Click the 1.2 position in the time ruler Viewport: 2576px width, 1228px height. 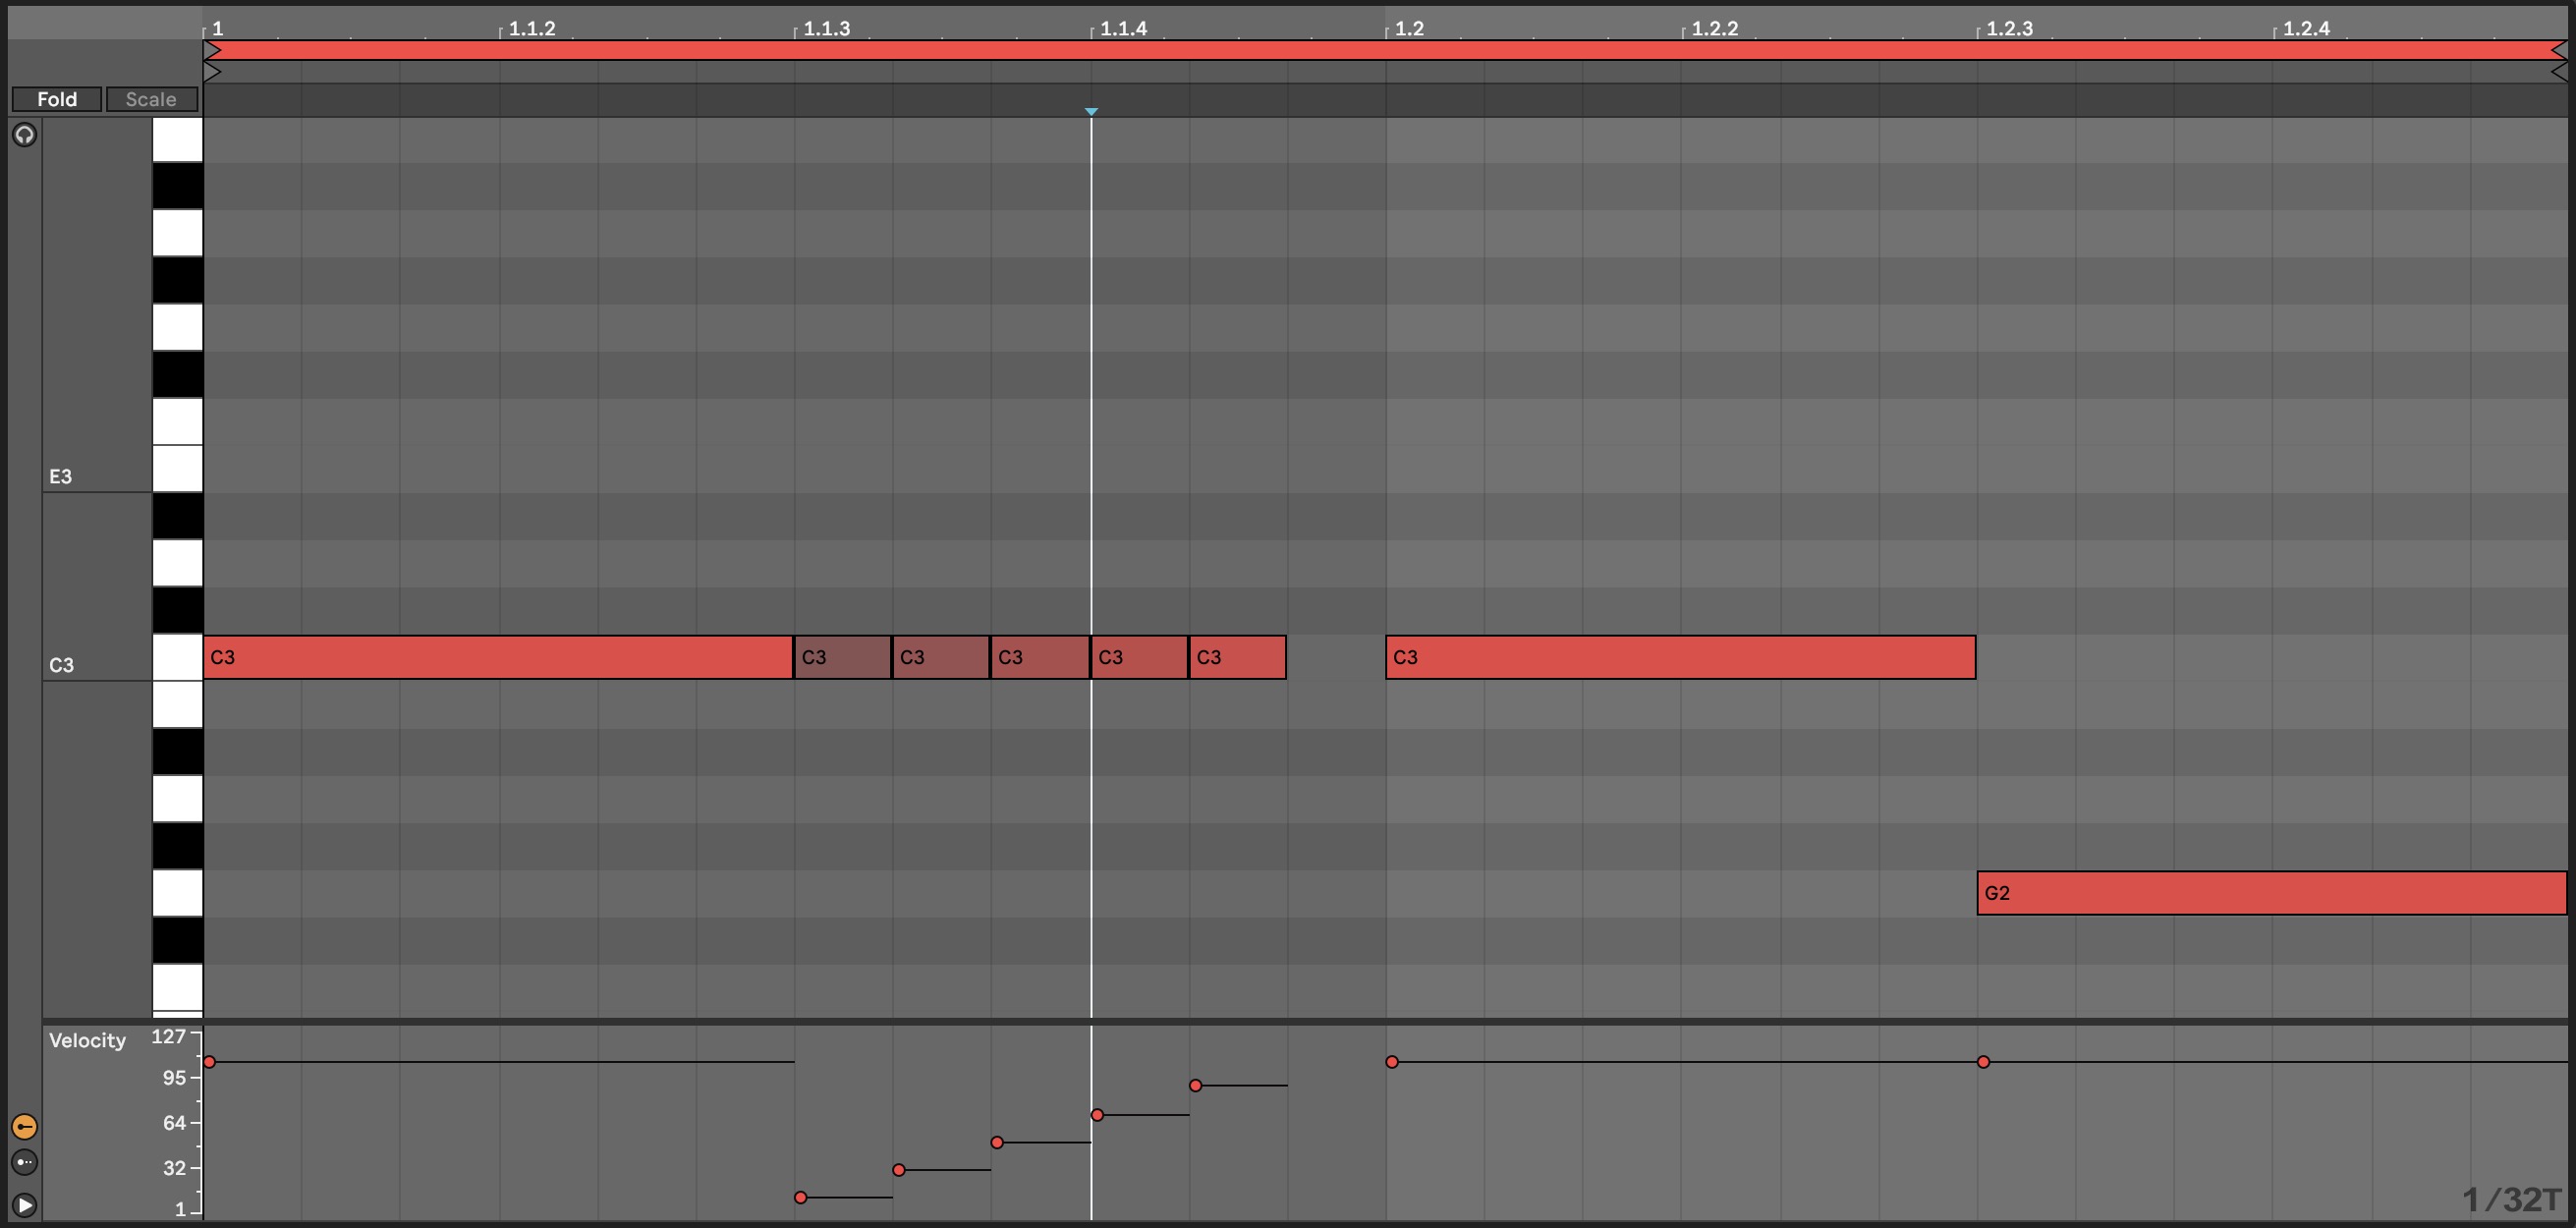tap(1409, 28)
